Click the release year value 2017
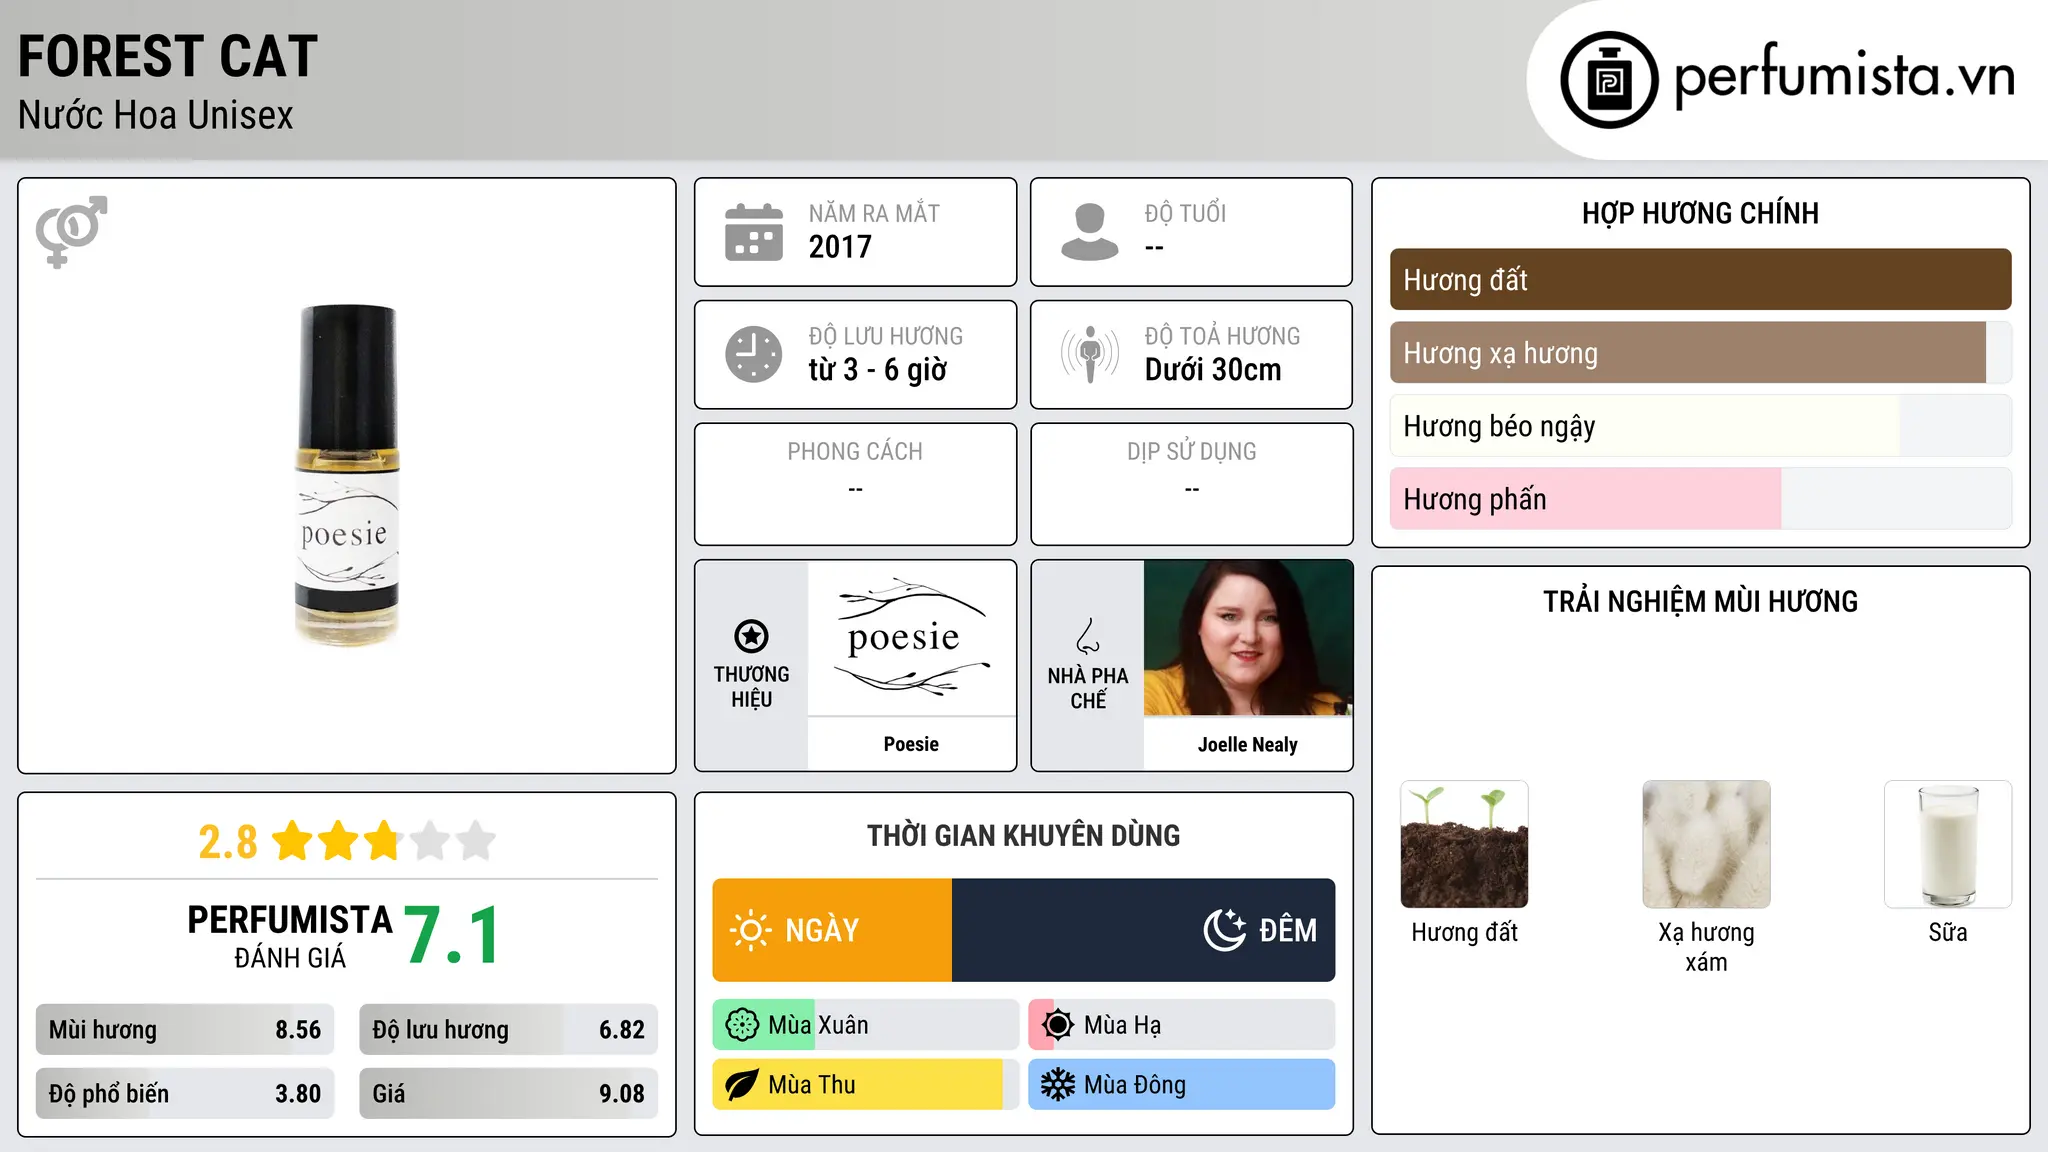 (x=840, y=247)
